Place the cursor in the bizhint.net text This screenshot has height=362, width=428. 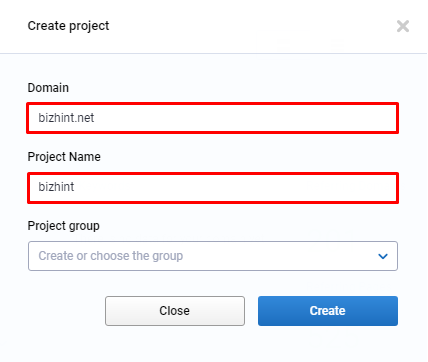(66, 118)
